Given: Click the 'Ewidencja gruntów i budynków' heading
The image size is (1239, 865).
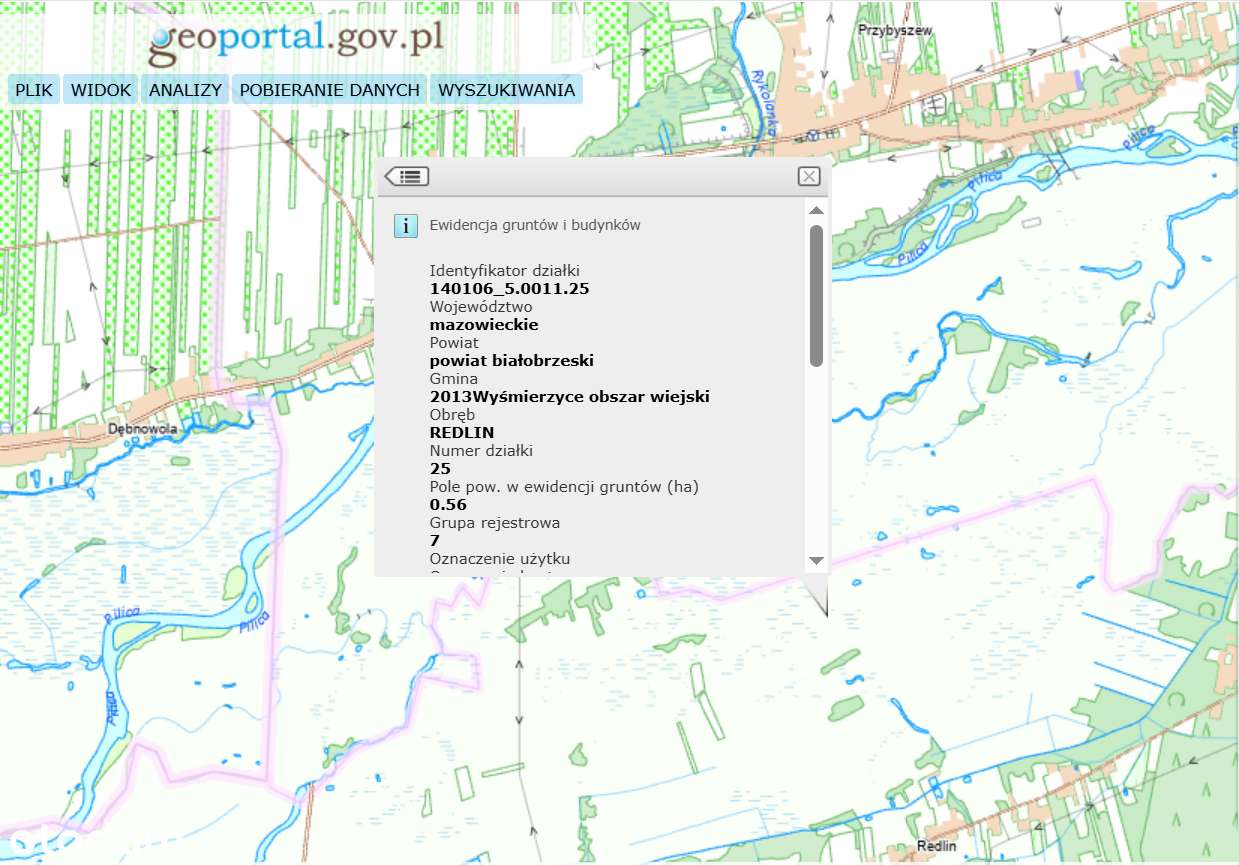Looking at the screenshot, I should click(535, 225).
